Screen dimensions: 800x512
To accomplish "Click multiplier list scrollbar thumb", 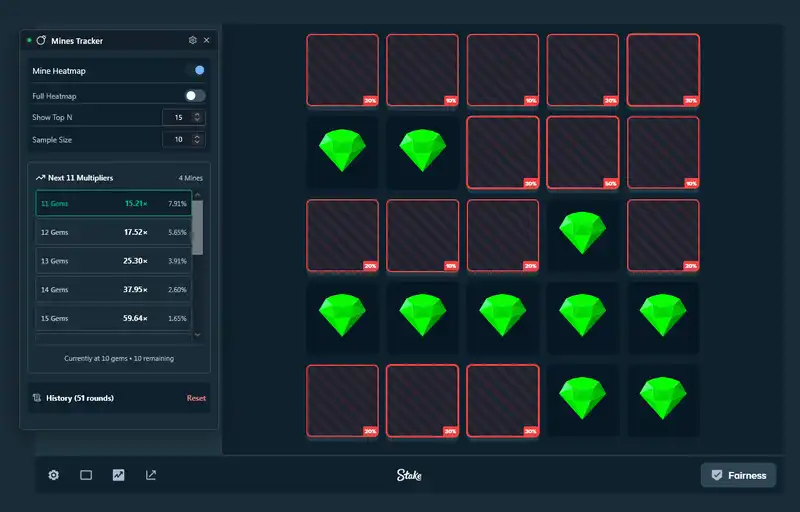I will [x=197, y=227].
